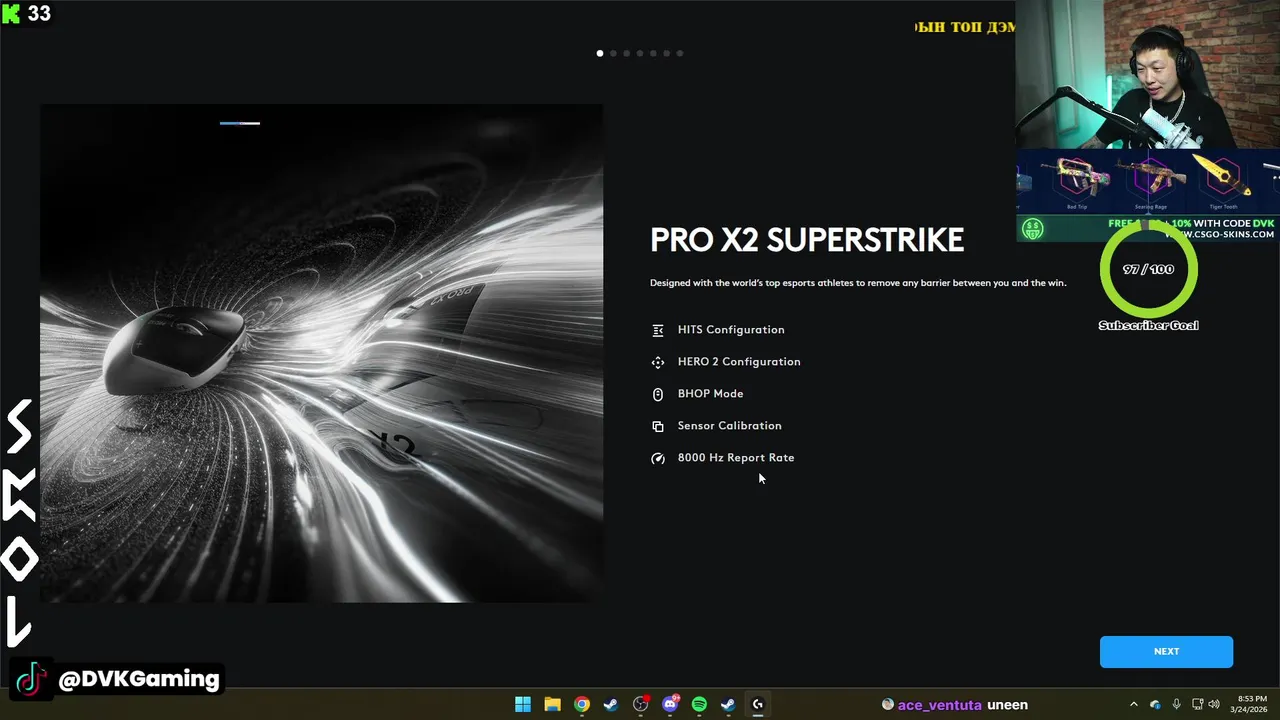Open the Steam icon next to Spotify
This screenshot has height=720, width=1280.
click(728, 704)
